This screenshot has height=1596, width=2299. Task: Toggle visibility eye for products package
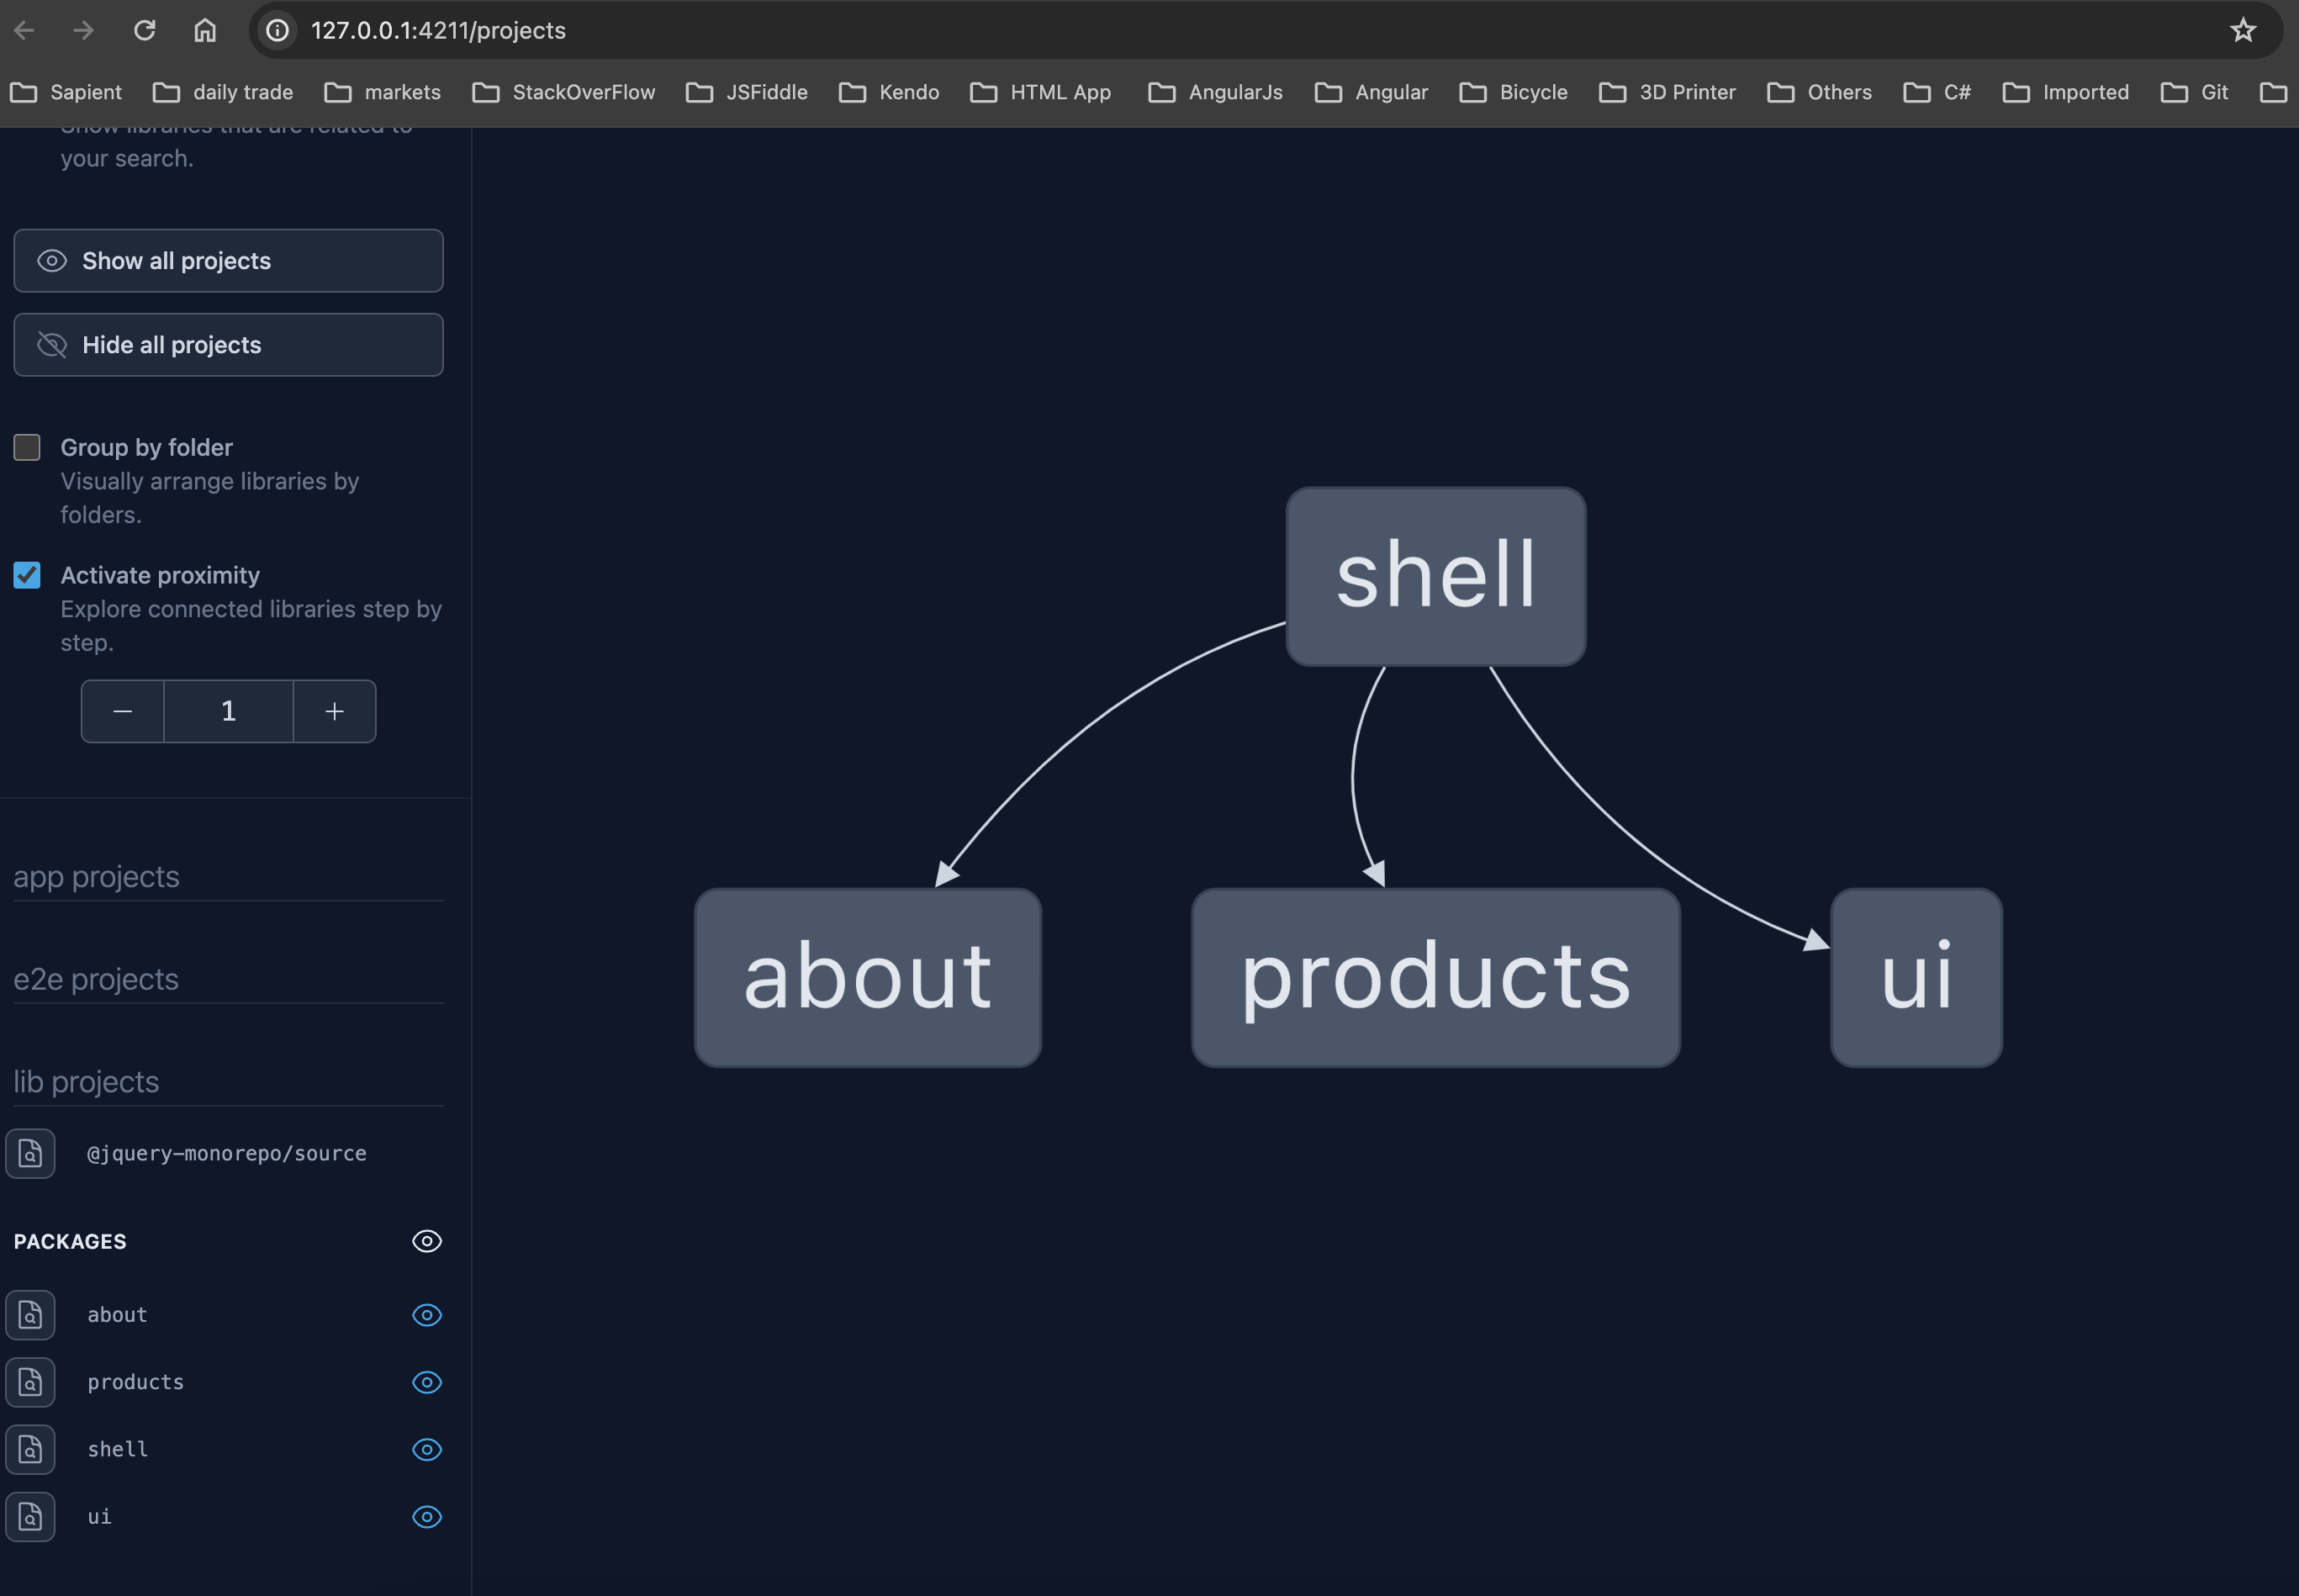[x=427, y=1382]
